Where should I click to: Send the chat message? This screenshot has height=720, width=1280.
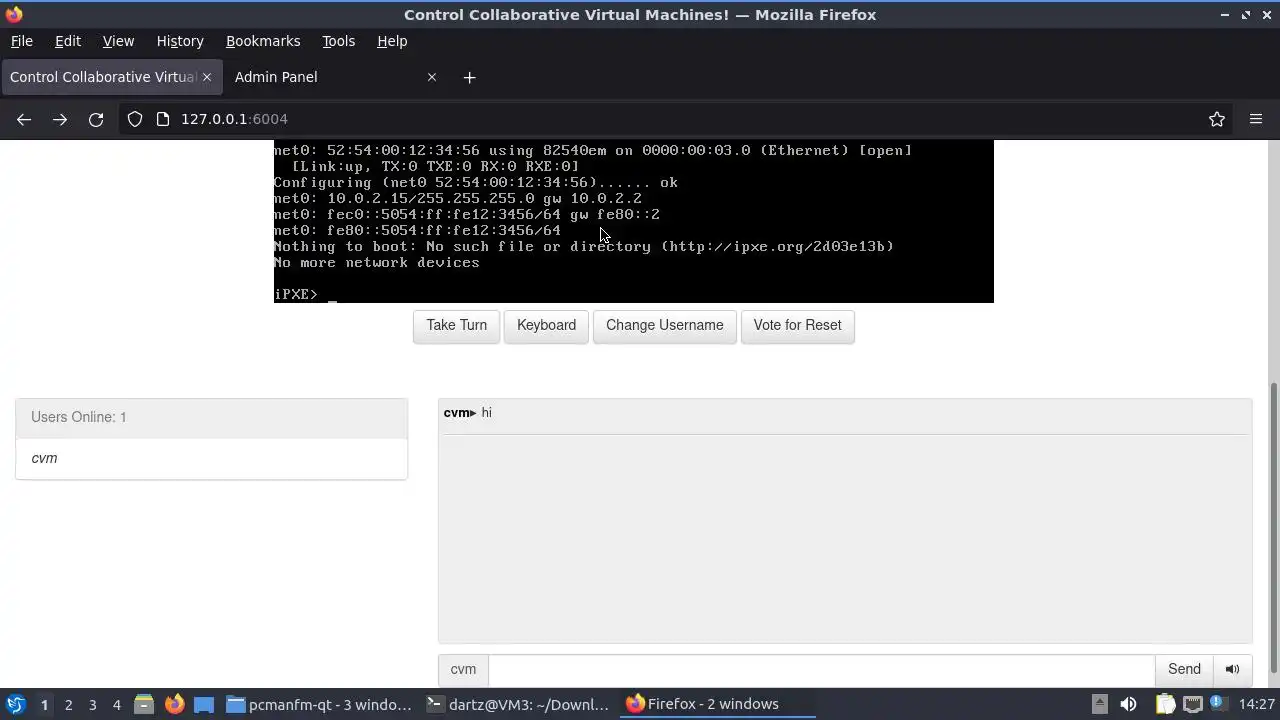click(1184, 670)
